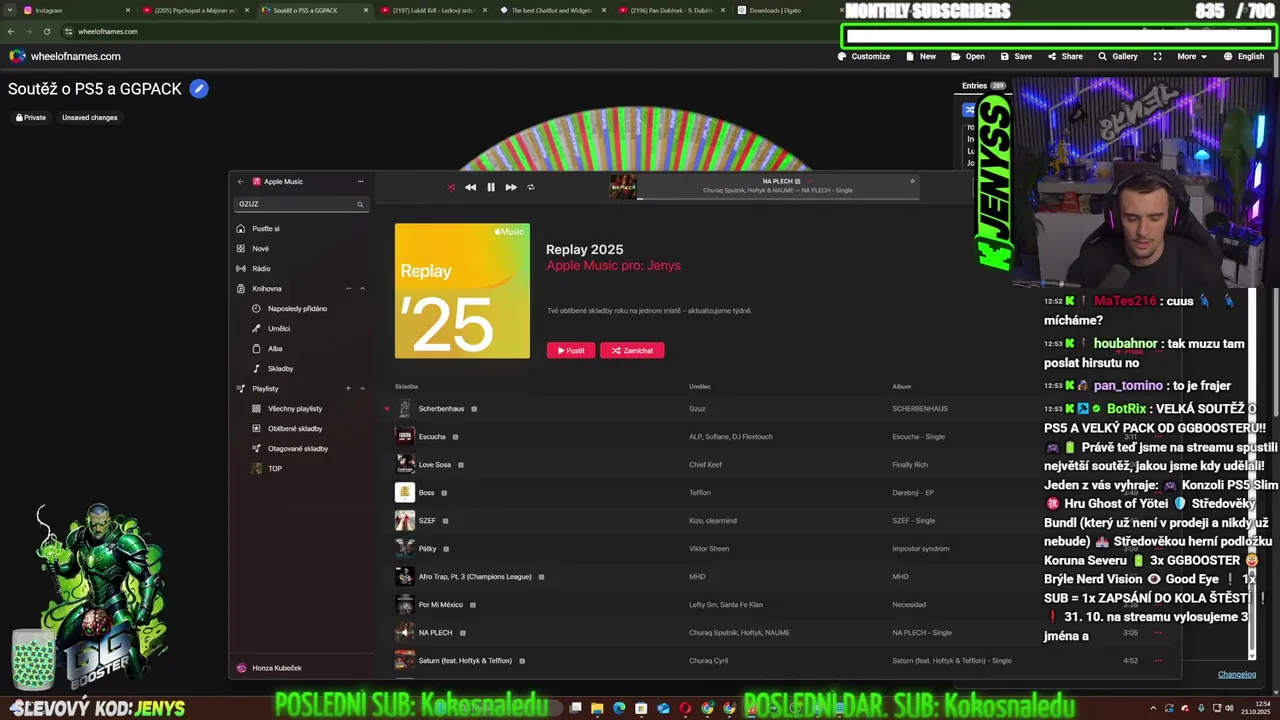Click the Zamíchat shuffle button
The image size is (1280, 720).
(632, 350)
